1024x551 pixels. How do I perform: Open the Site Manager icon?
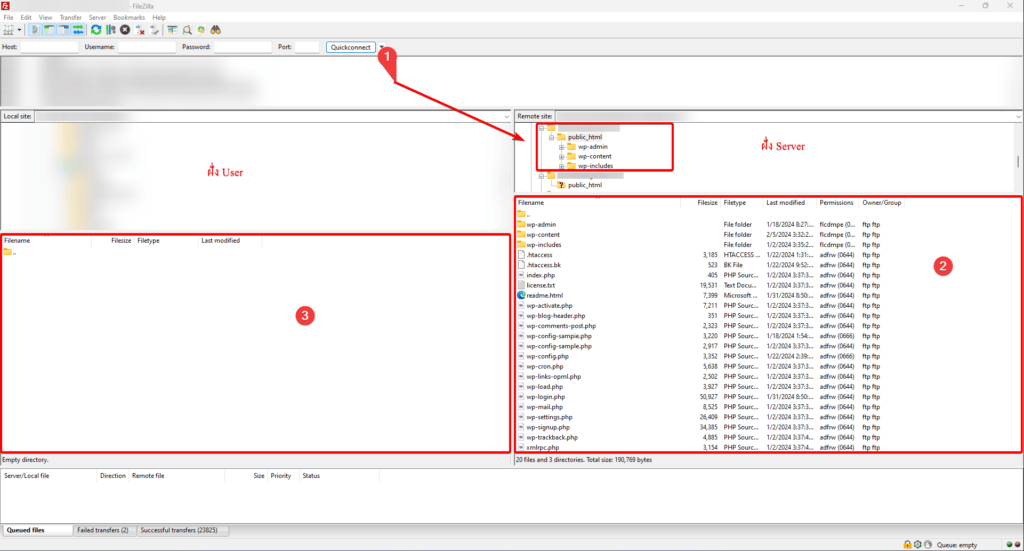point(10,30)
